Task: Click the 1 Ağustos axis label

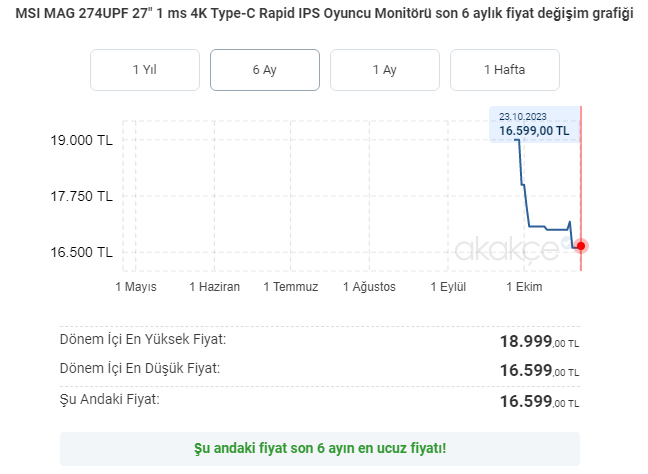Action: [x=369, y=287]
